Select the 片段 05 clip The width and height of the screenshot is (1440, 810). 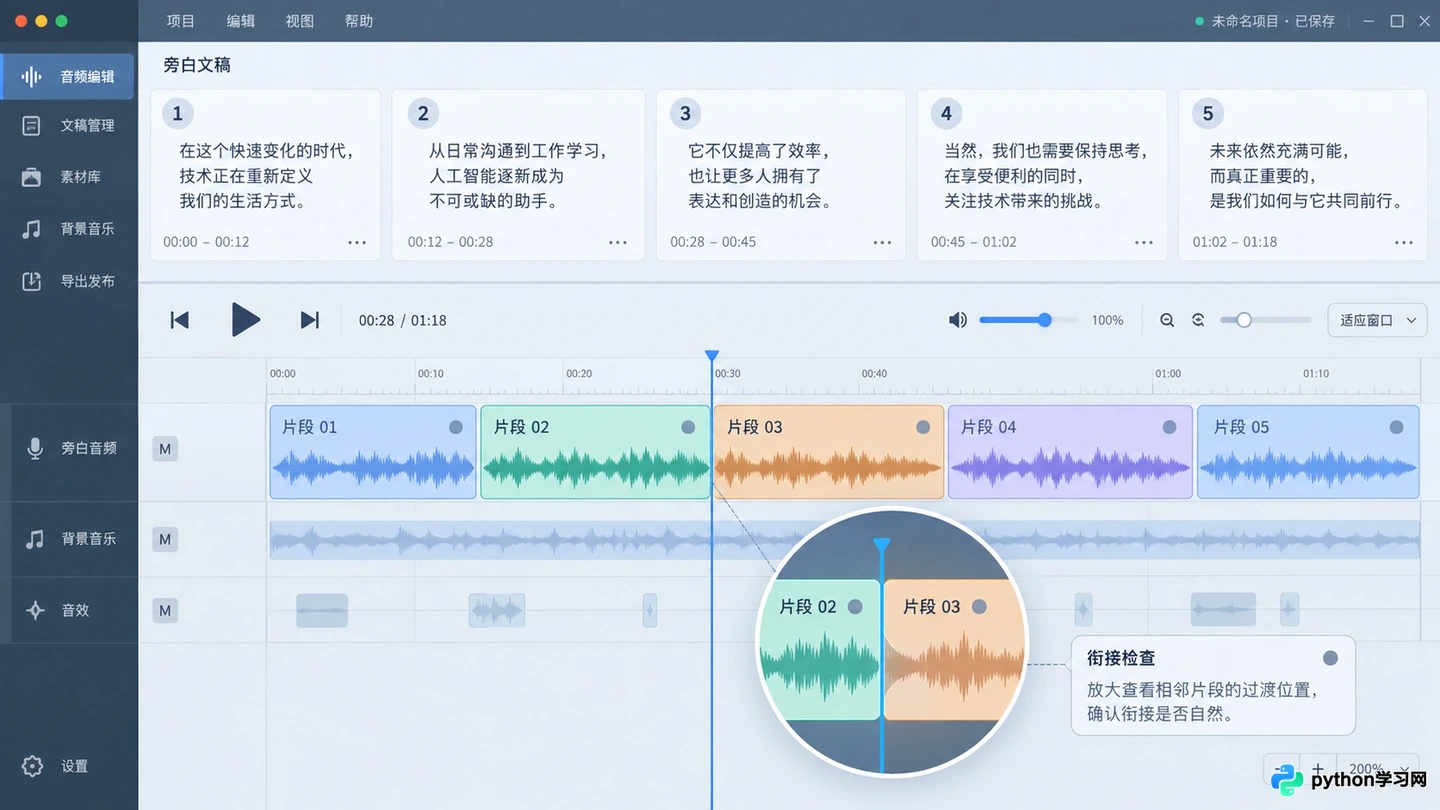coord(1308,452)
